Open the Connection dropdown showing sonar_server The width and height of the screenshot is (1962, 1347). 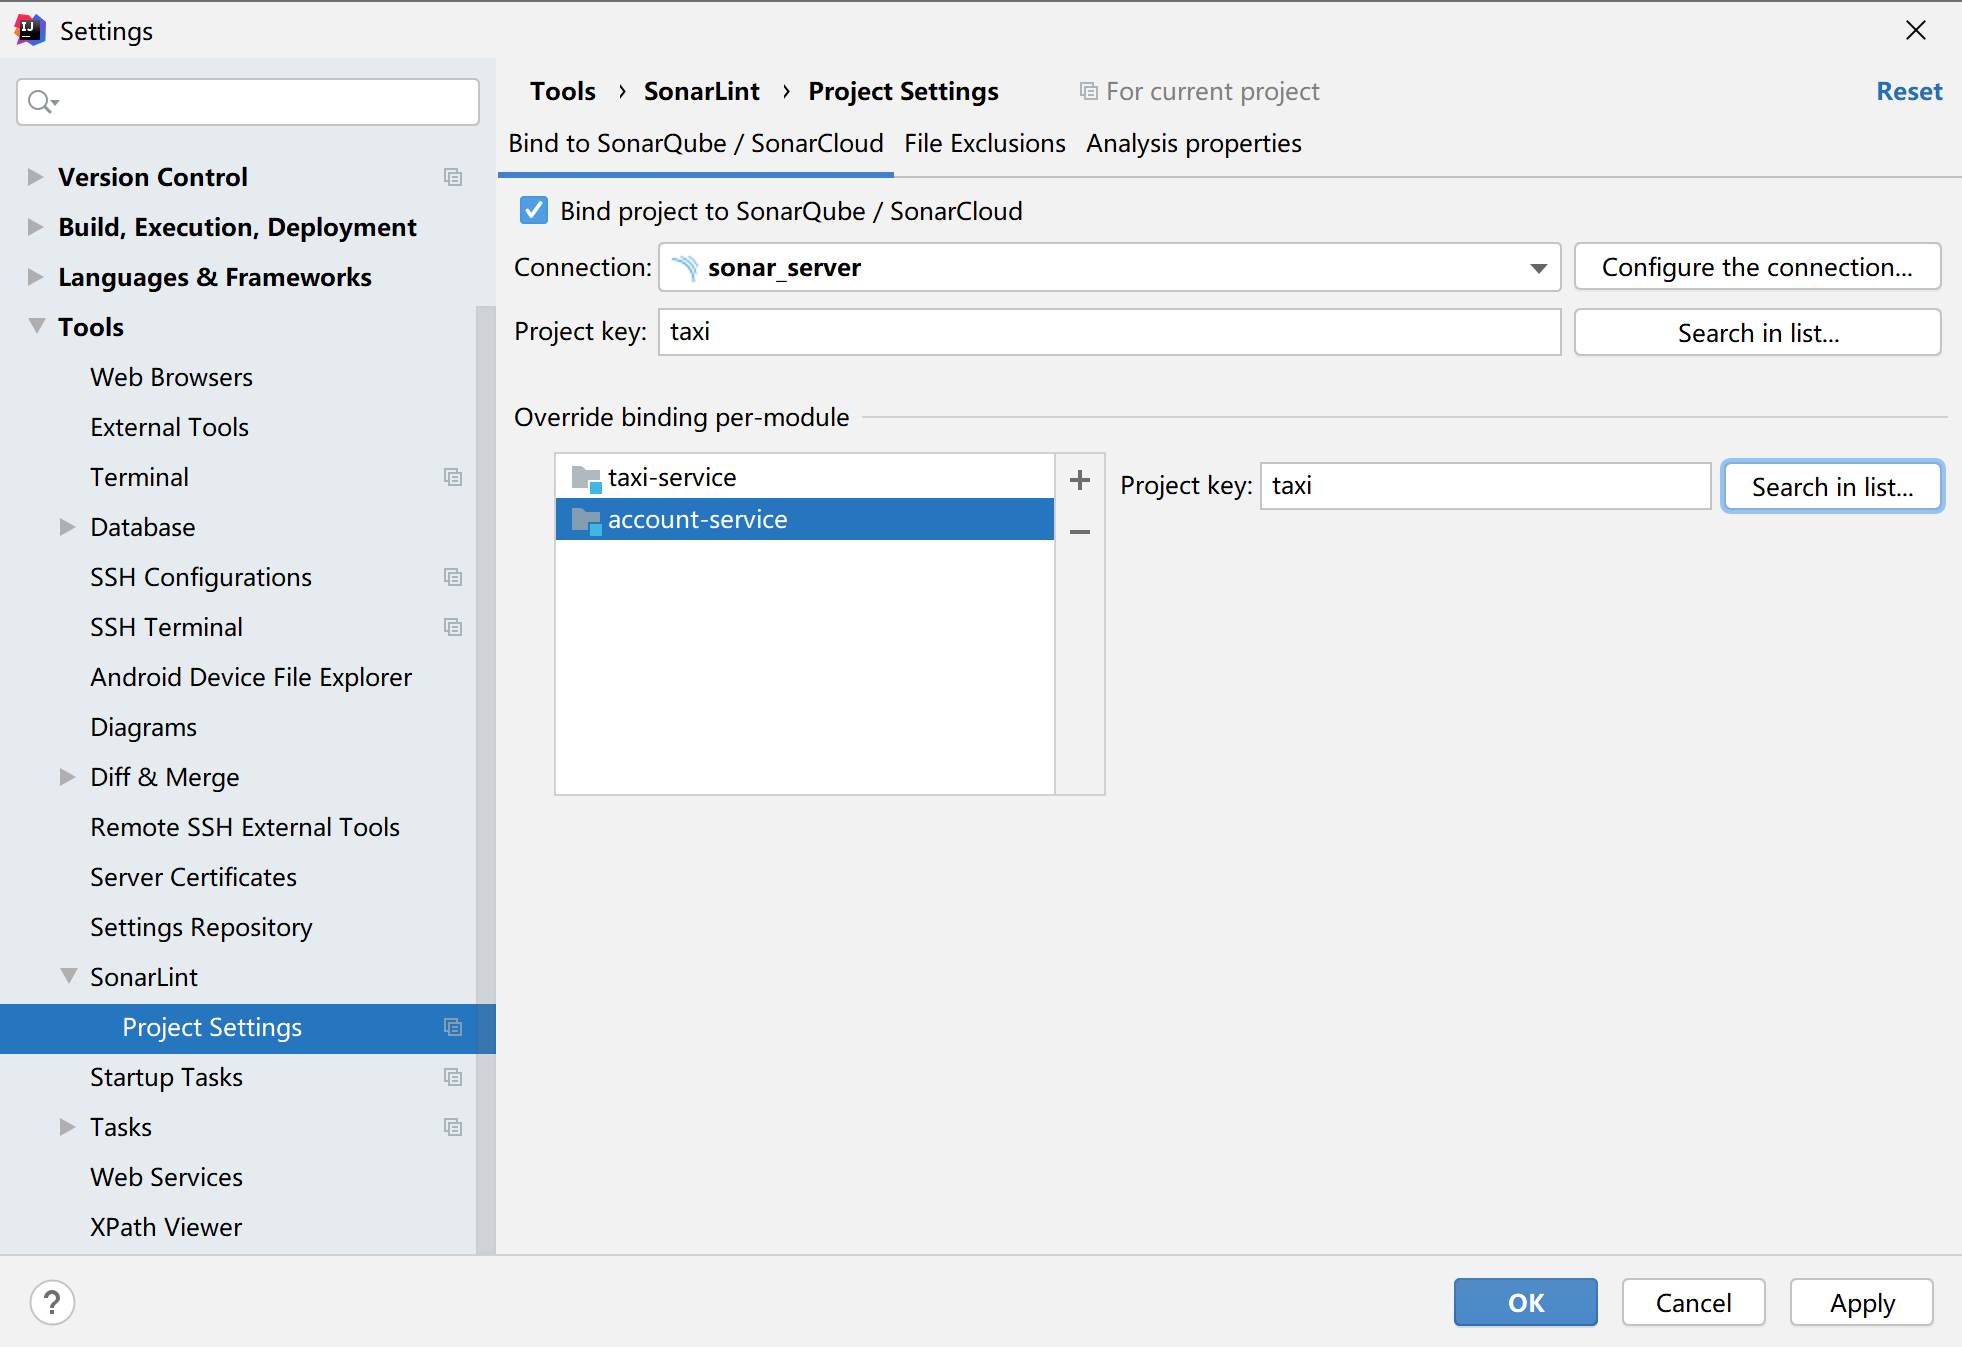coord(1108,268)
